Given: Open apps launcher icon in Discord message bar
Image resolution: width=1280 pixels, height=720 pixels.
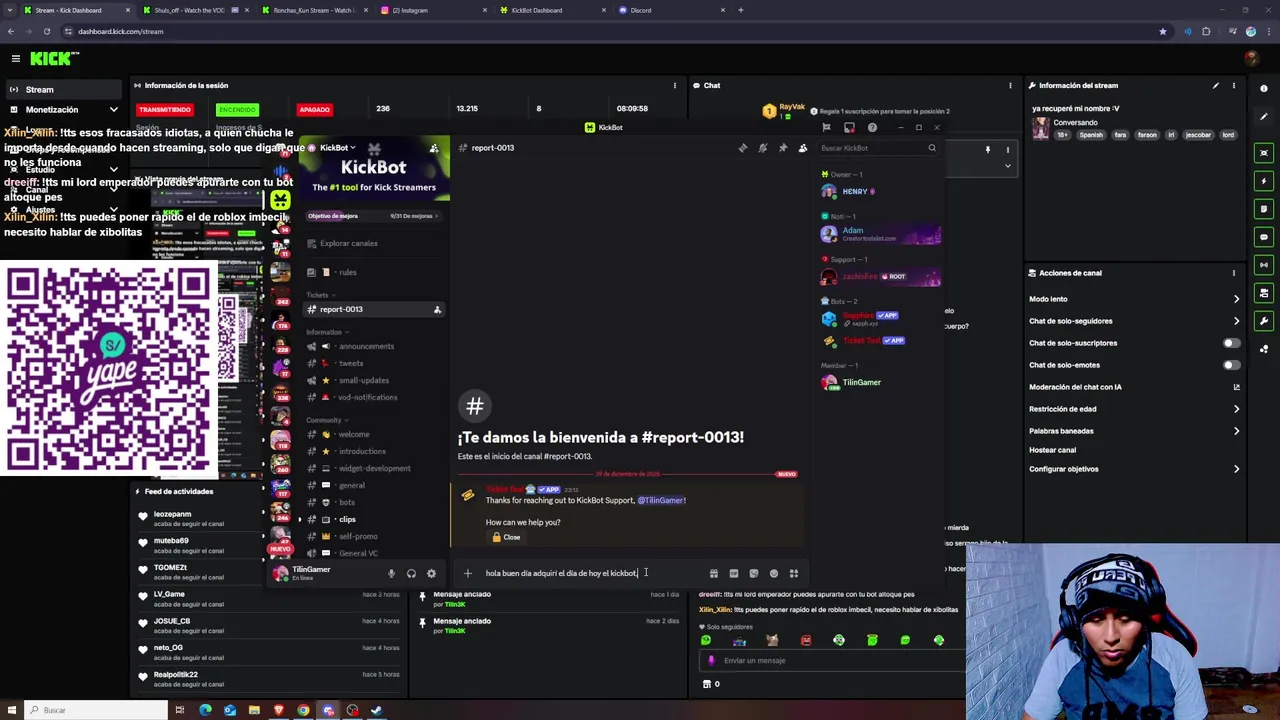Looking at the screenshot, I should click(794, 574).
